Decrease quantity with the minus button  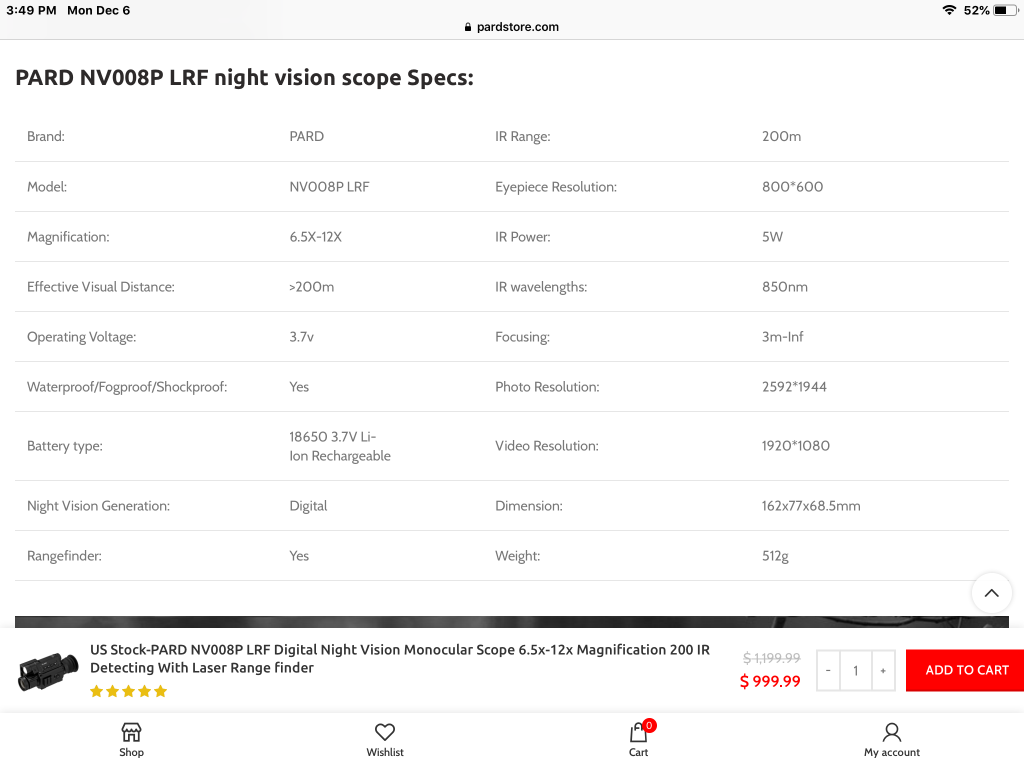click(828, 670)
